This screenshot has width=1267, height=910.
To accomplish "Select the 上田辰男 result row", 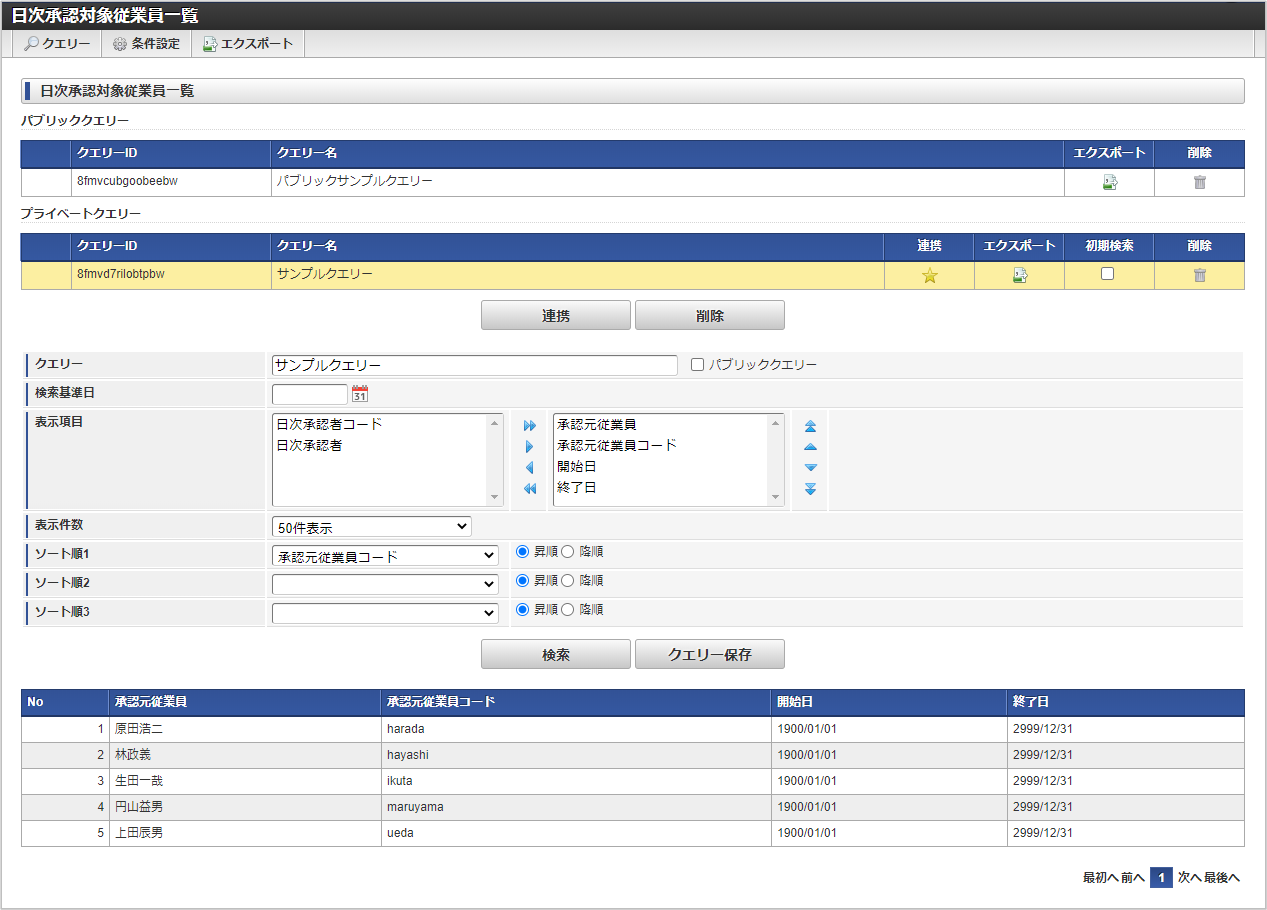I will [x=633, y=833].
